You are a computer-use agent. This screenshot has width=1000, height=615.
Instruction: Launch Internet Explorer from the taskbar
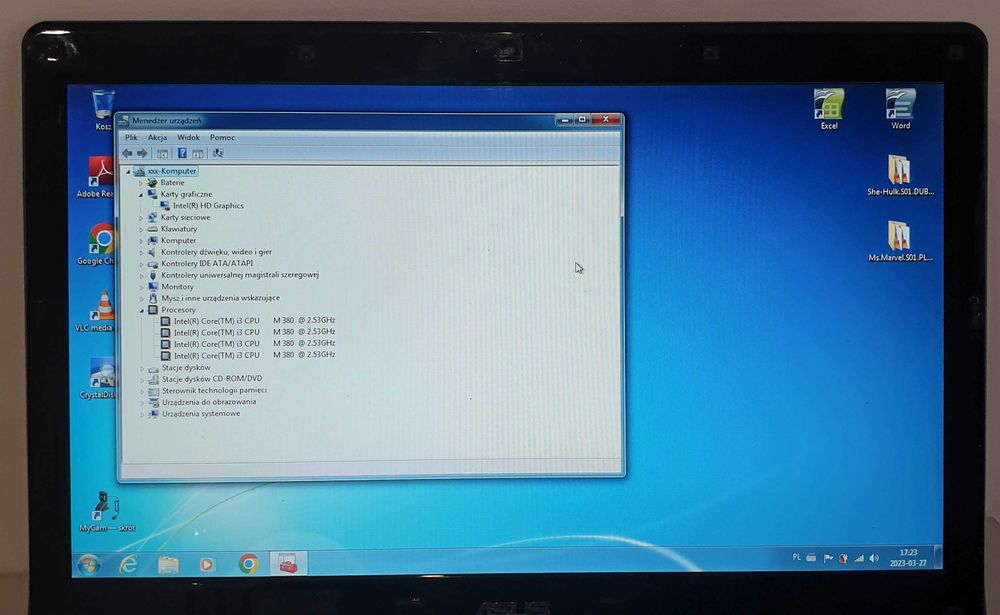129,565
